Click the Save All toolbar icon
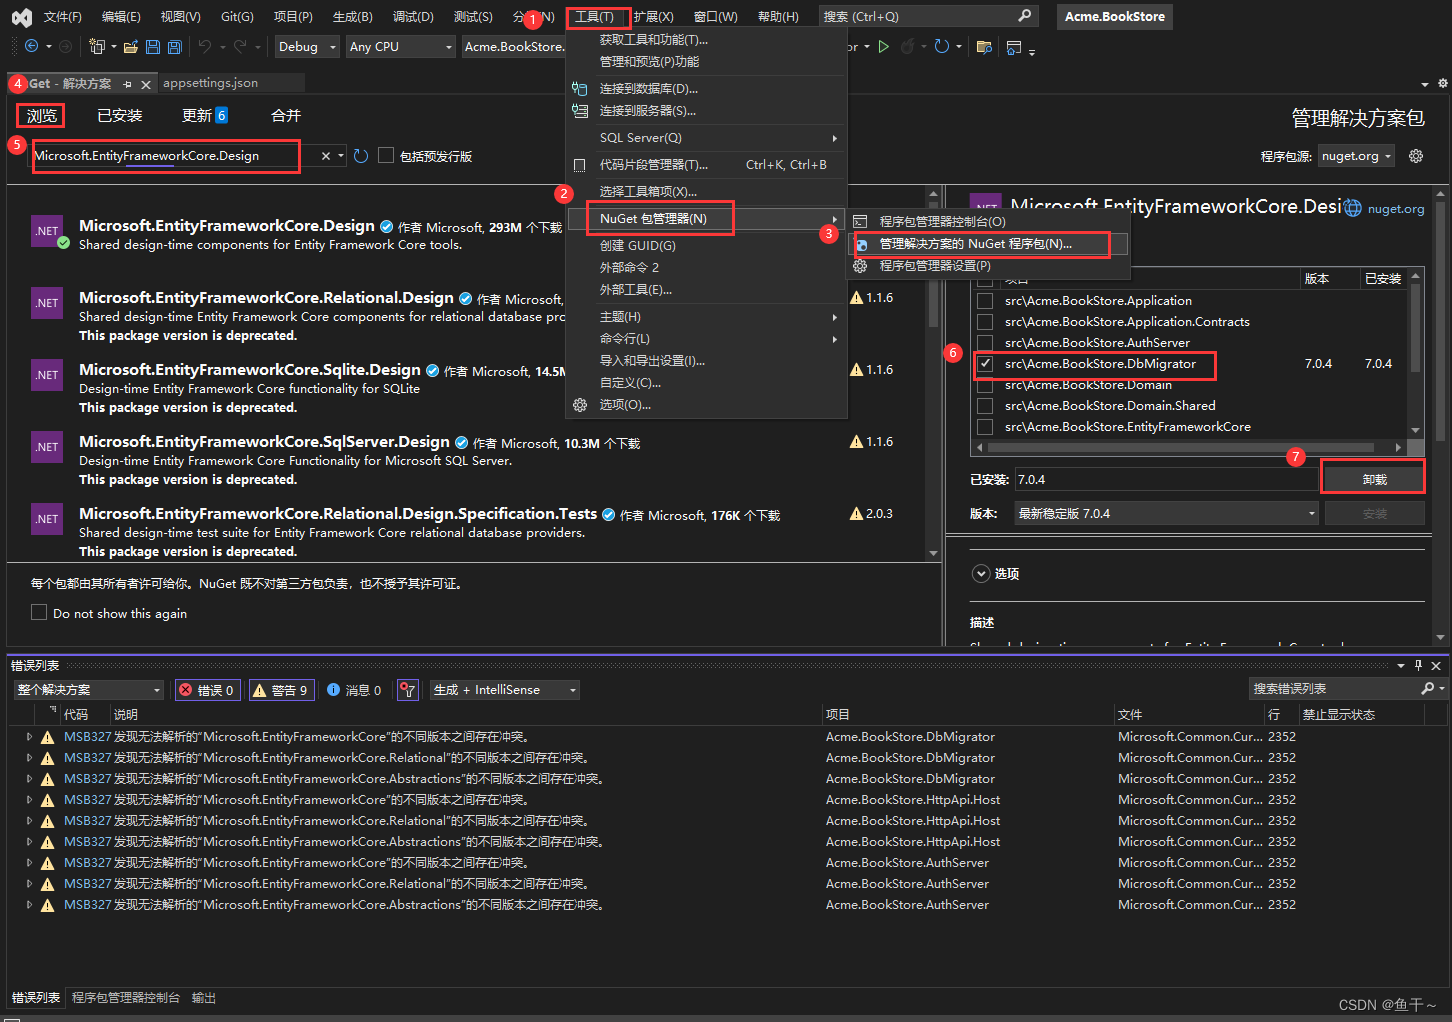 175,46
